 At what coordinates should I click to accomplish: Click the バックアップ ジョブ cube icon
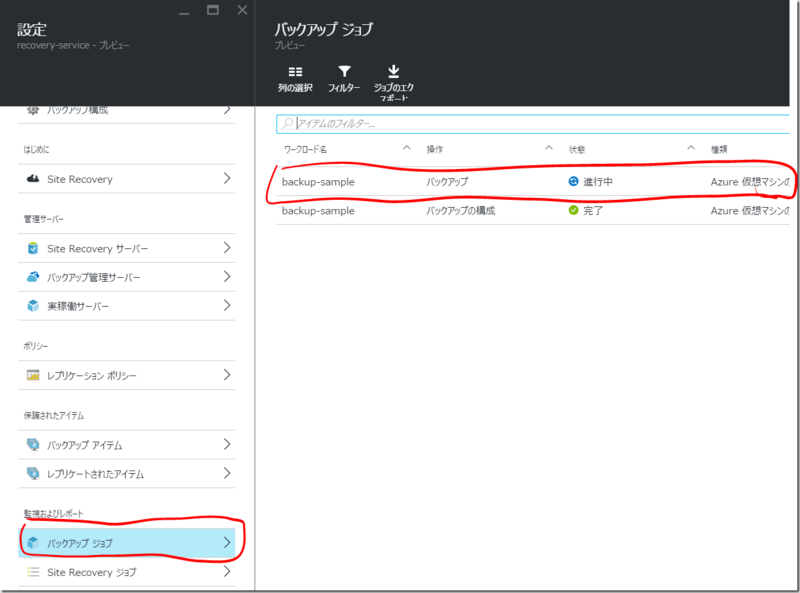tap(33, 542)
